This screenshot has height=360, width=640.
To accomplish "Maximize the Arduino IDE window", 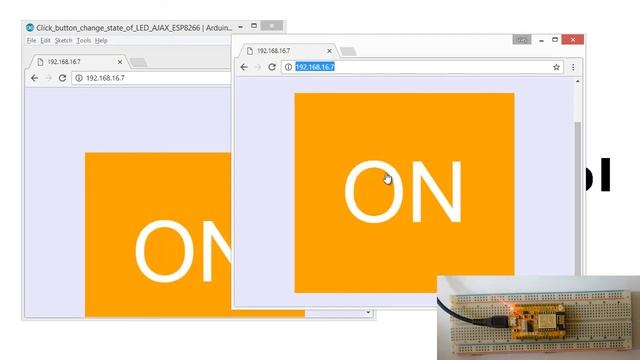I will pos(254,26).
